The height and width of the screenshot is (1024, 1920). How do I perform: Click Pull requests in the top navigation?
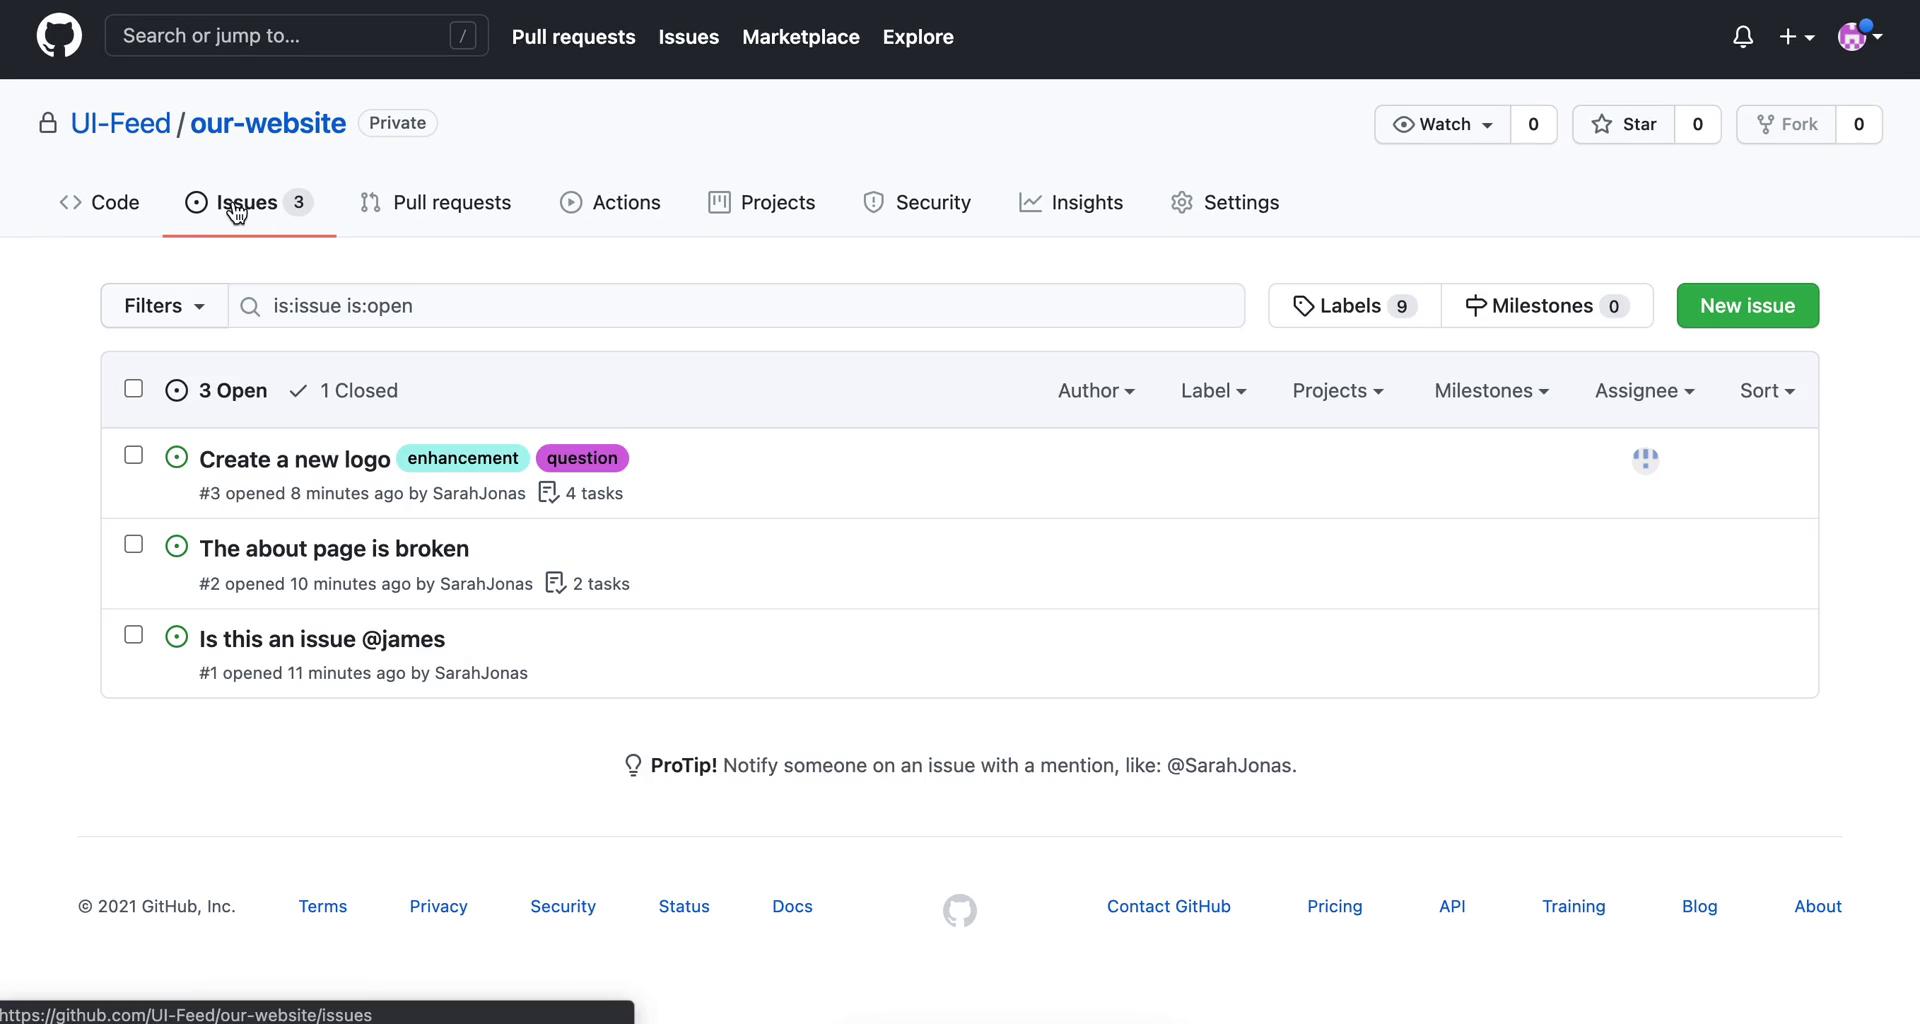click(573, 37)
